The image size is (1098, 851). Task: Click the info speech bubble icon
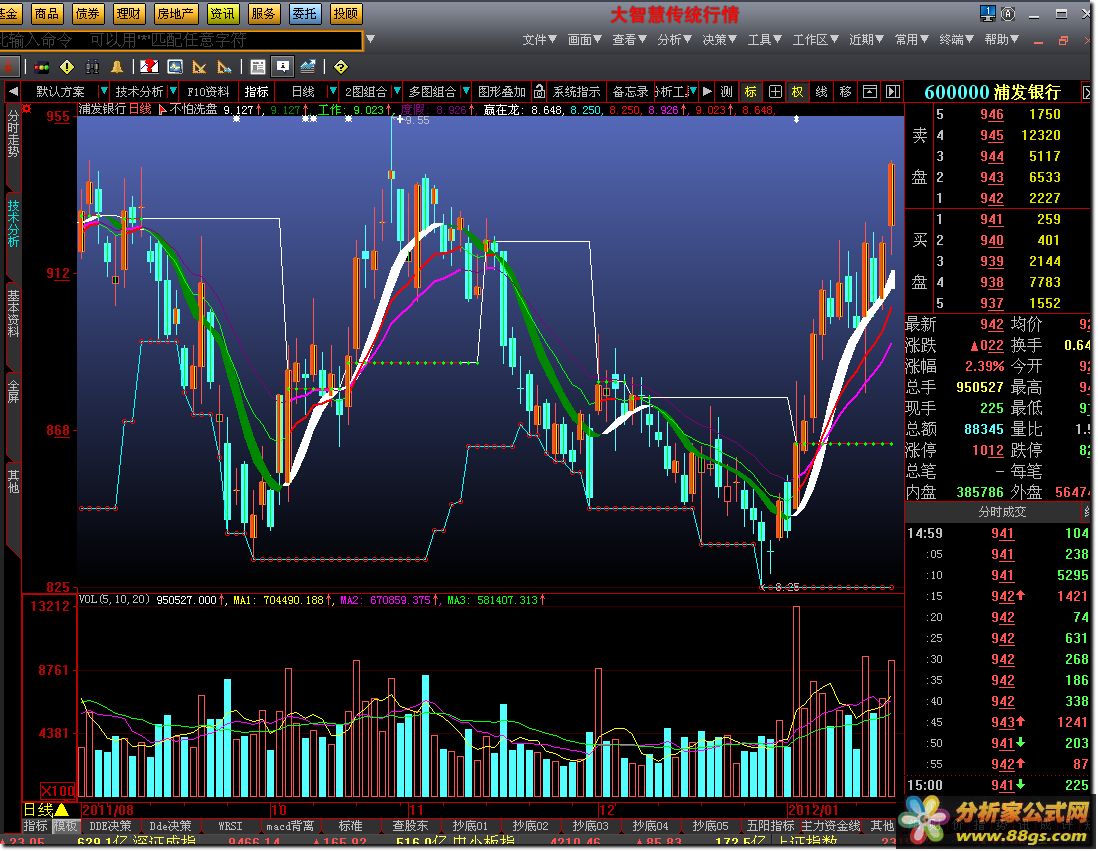(x=283, y=67)
